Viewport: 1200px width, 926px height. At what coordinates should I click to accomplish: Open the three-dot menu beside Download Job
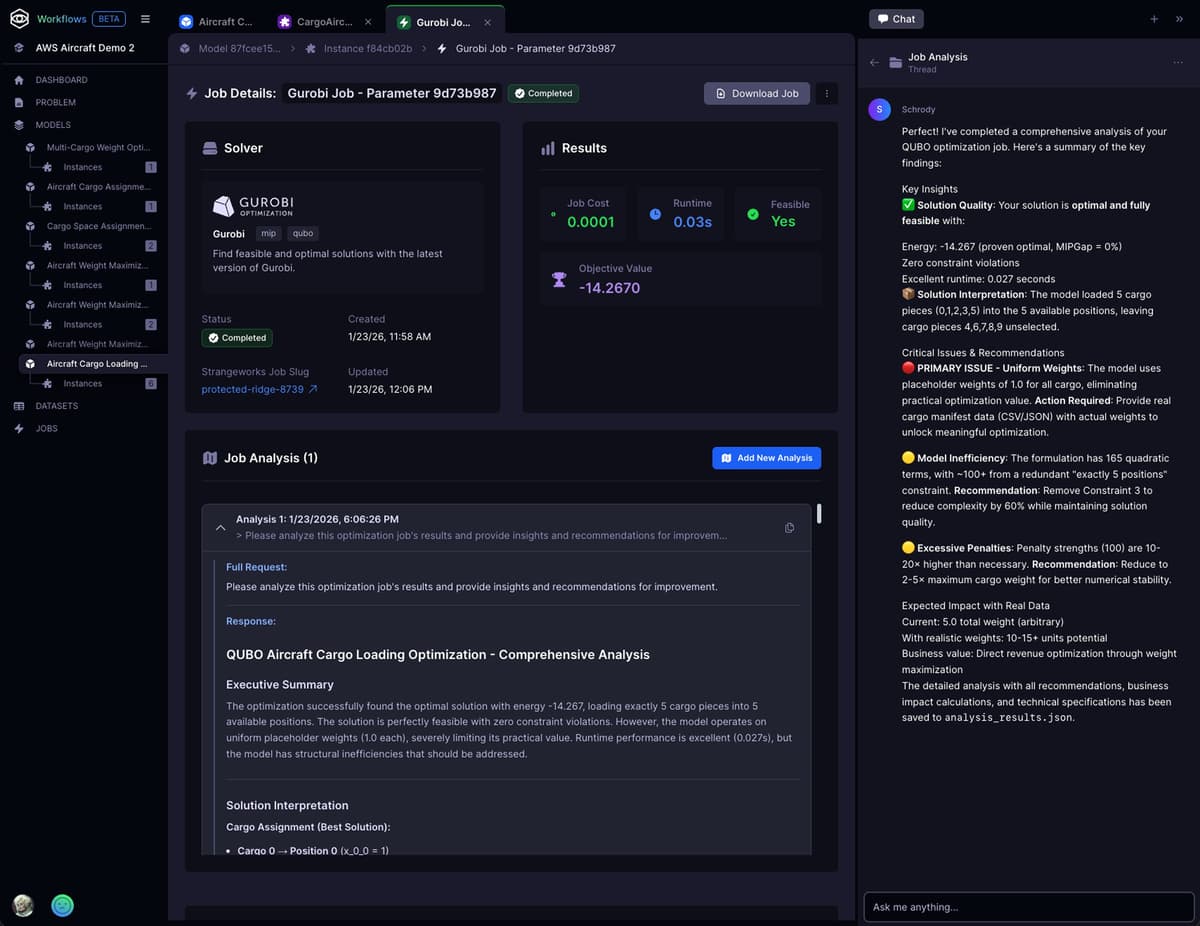826,93
